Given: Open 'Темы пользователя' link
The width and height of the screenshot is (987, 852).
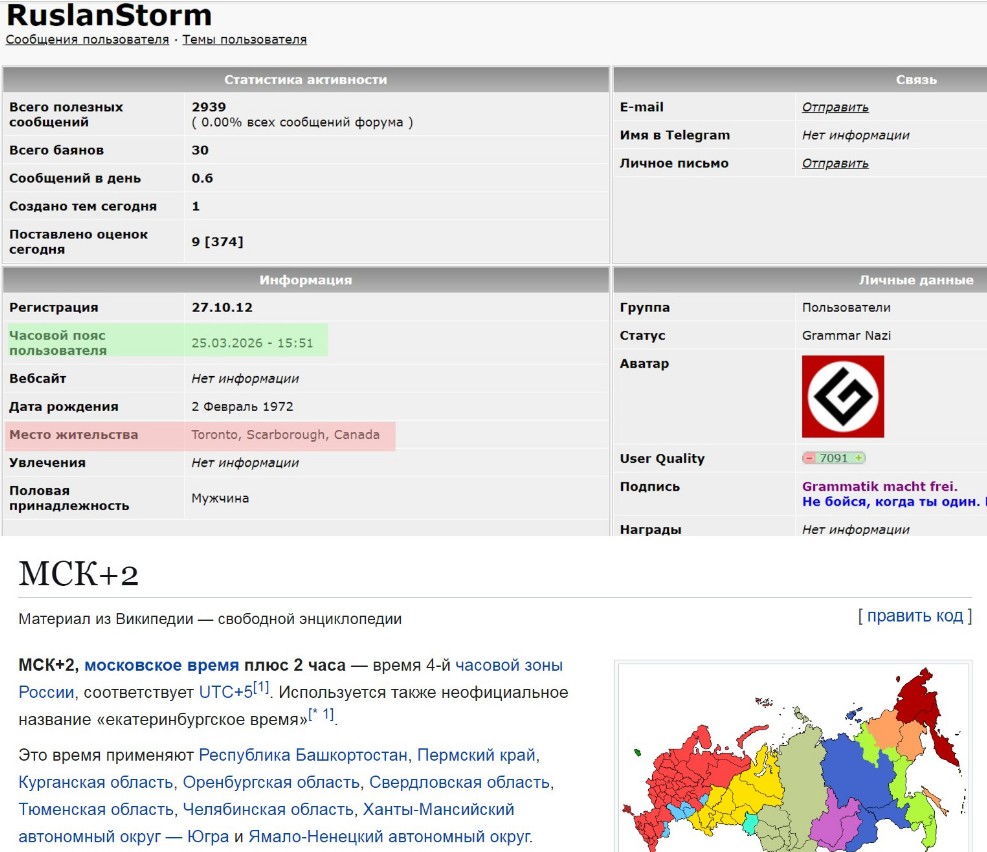Looking at the screenshot, I should pos(244,39).
